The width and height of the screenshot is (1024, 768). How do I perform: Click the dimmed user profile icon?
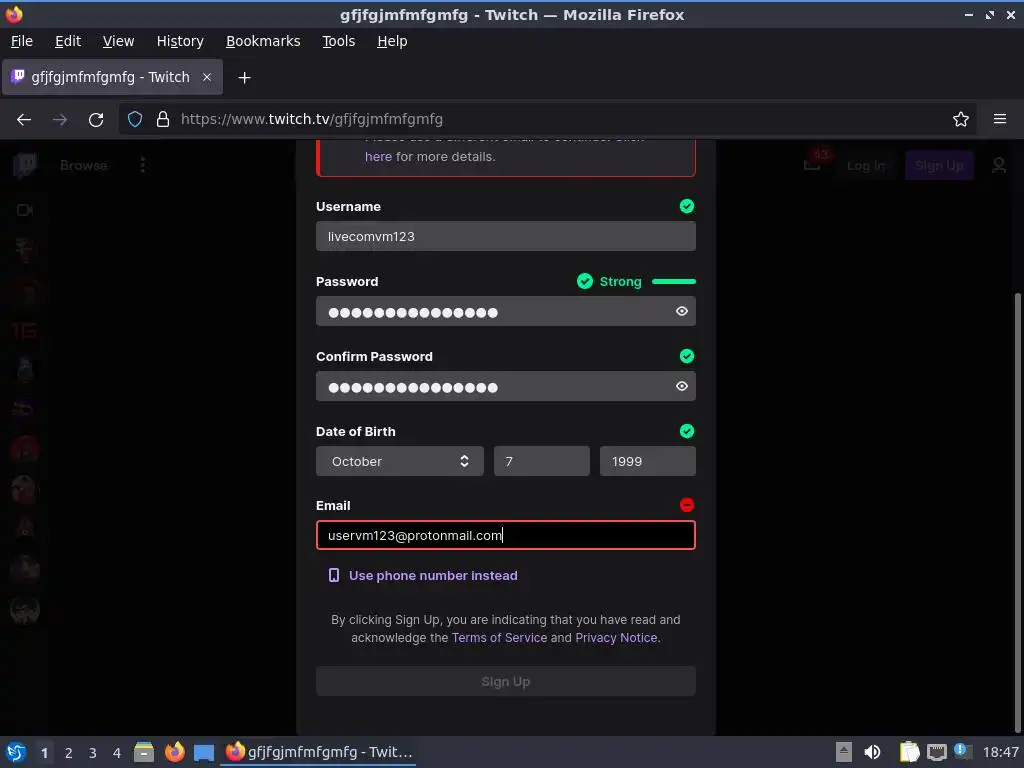point(999,165)
